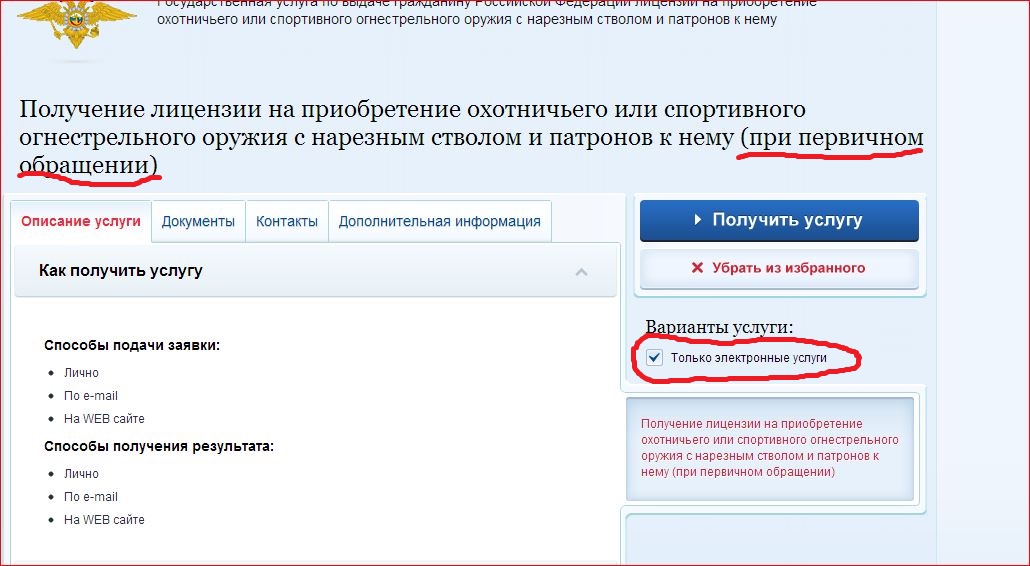This screenshot has height=566, width=1030.
Task: Select Лично under Способы подачи заявки
Action: coord(81,373)
